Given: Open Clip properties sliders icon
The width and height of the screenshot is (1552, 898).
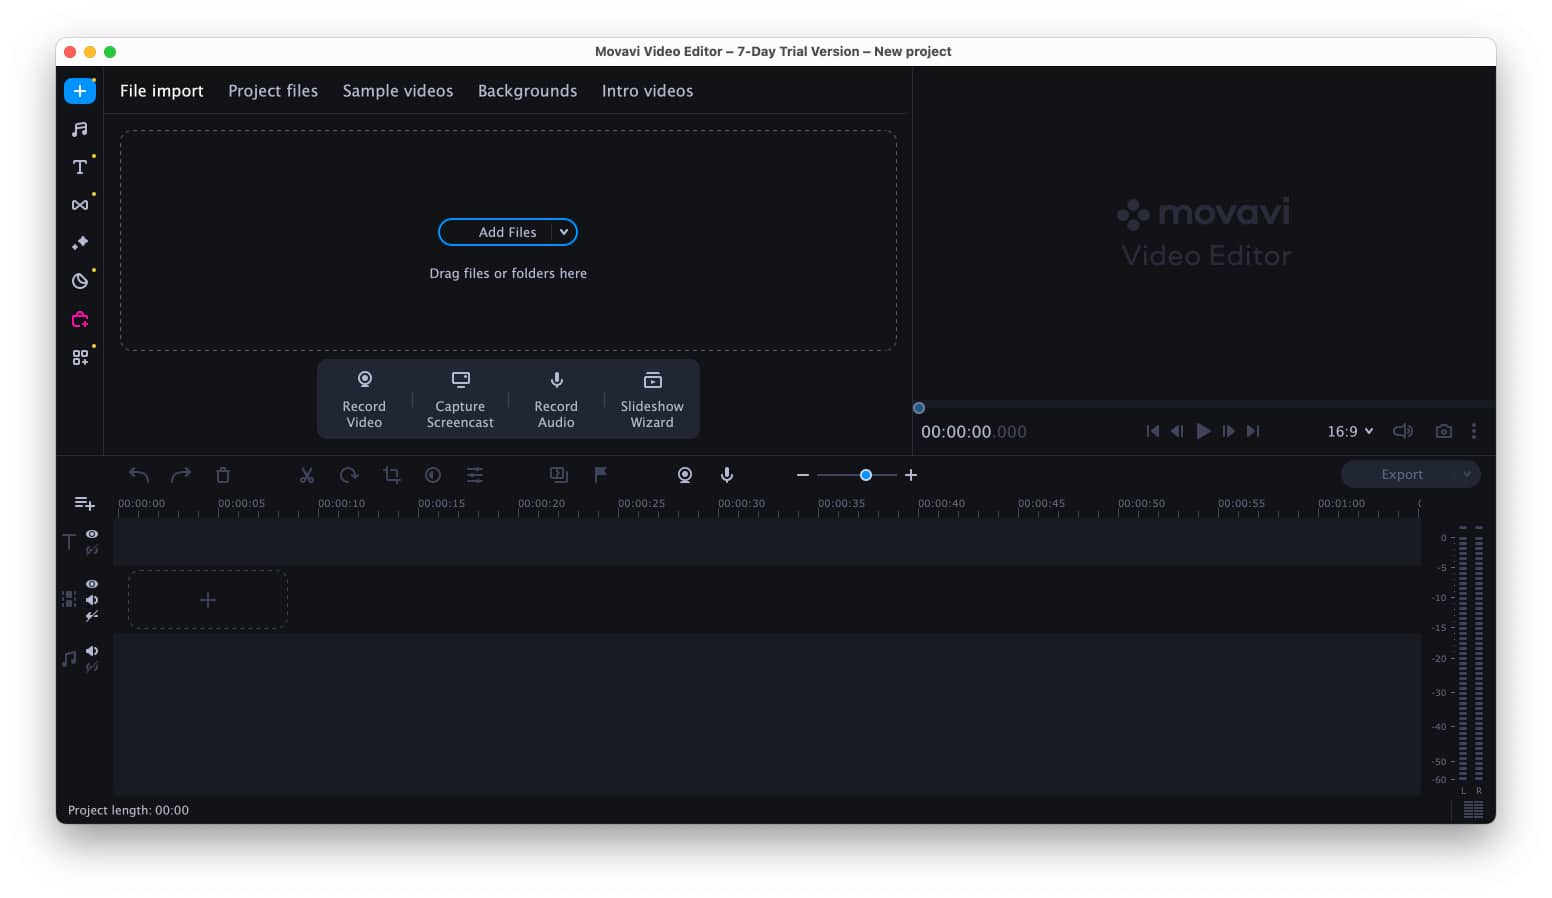Looking at the screenshot, I should 475,475.
